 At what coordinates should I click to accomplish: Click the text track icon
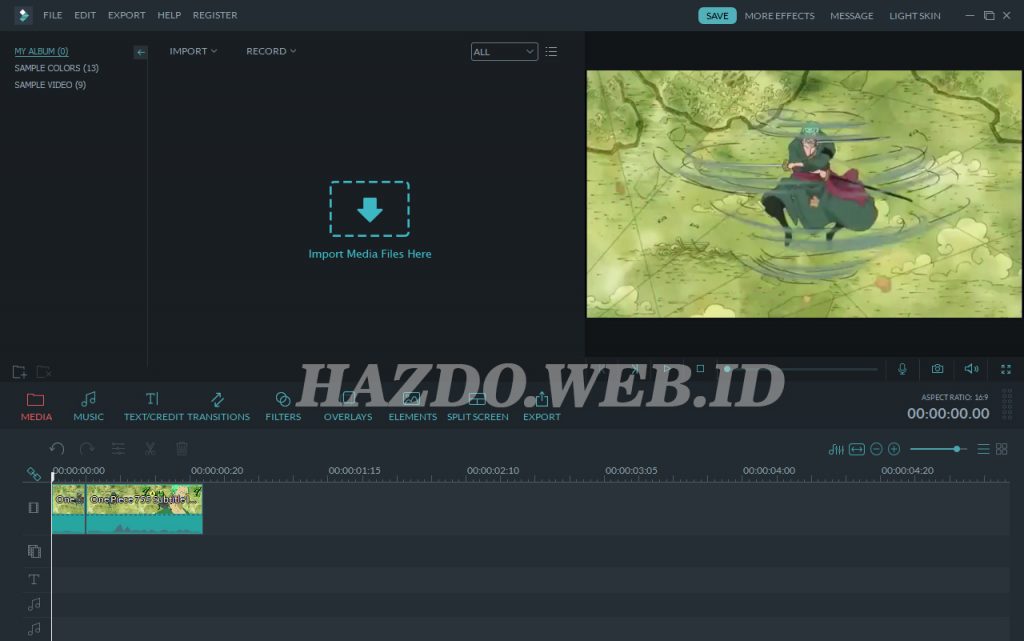tap(34, 579)
